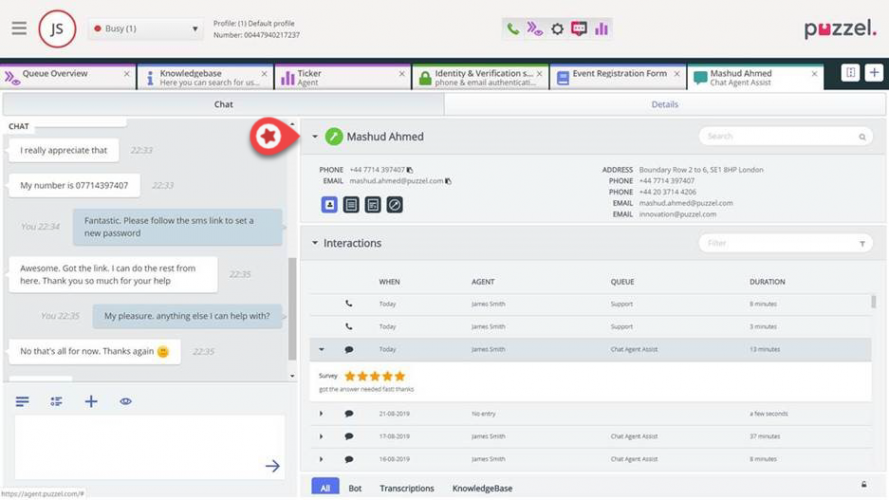
Task: Click the red chat bubble icon
Action: coord(579,29)
